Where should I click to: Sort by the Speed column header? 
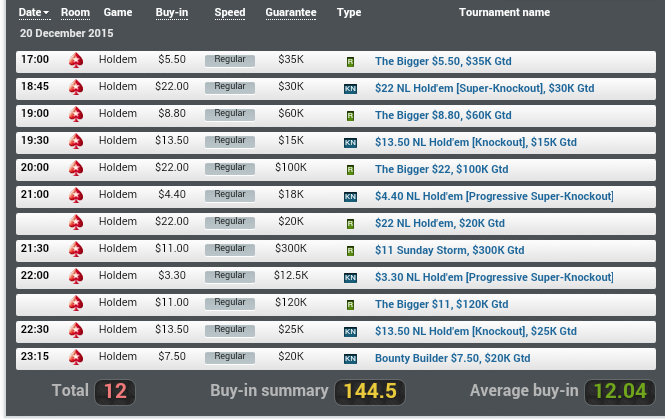click(230, 12)
